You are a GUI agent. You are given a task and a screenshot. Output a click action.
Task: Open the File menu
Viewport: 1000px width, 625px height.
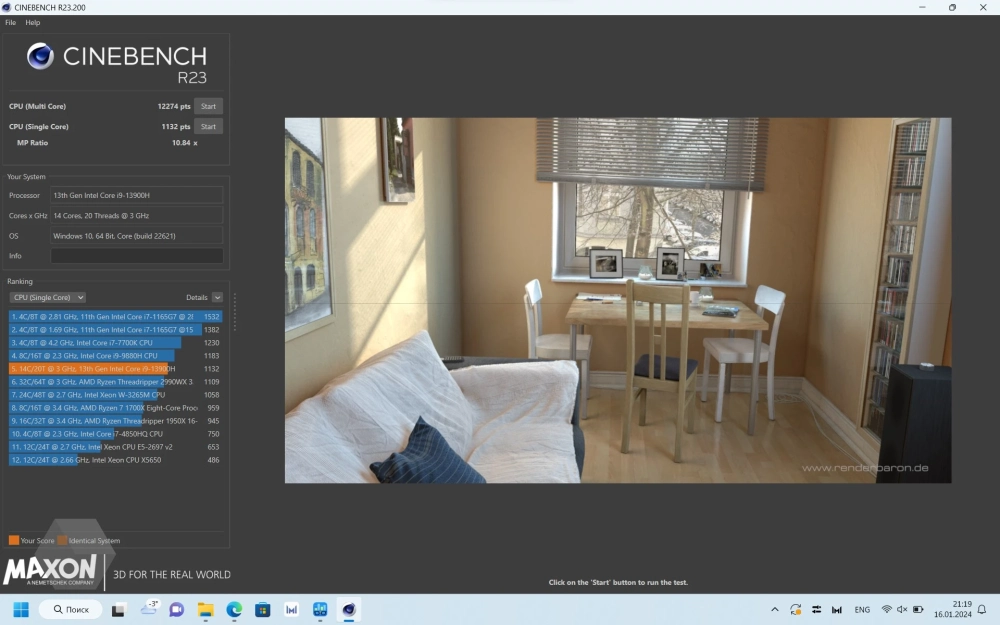coord(10,22)
